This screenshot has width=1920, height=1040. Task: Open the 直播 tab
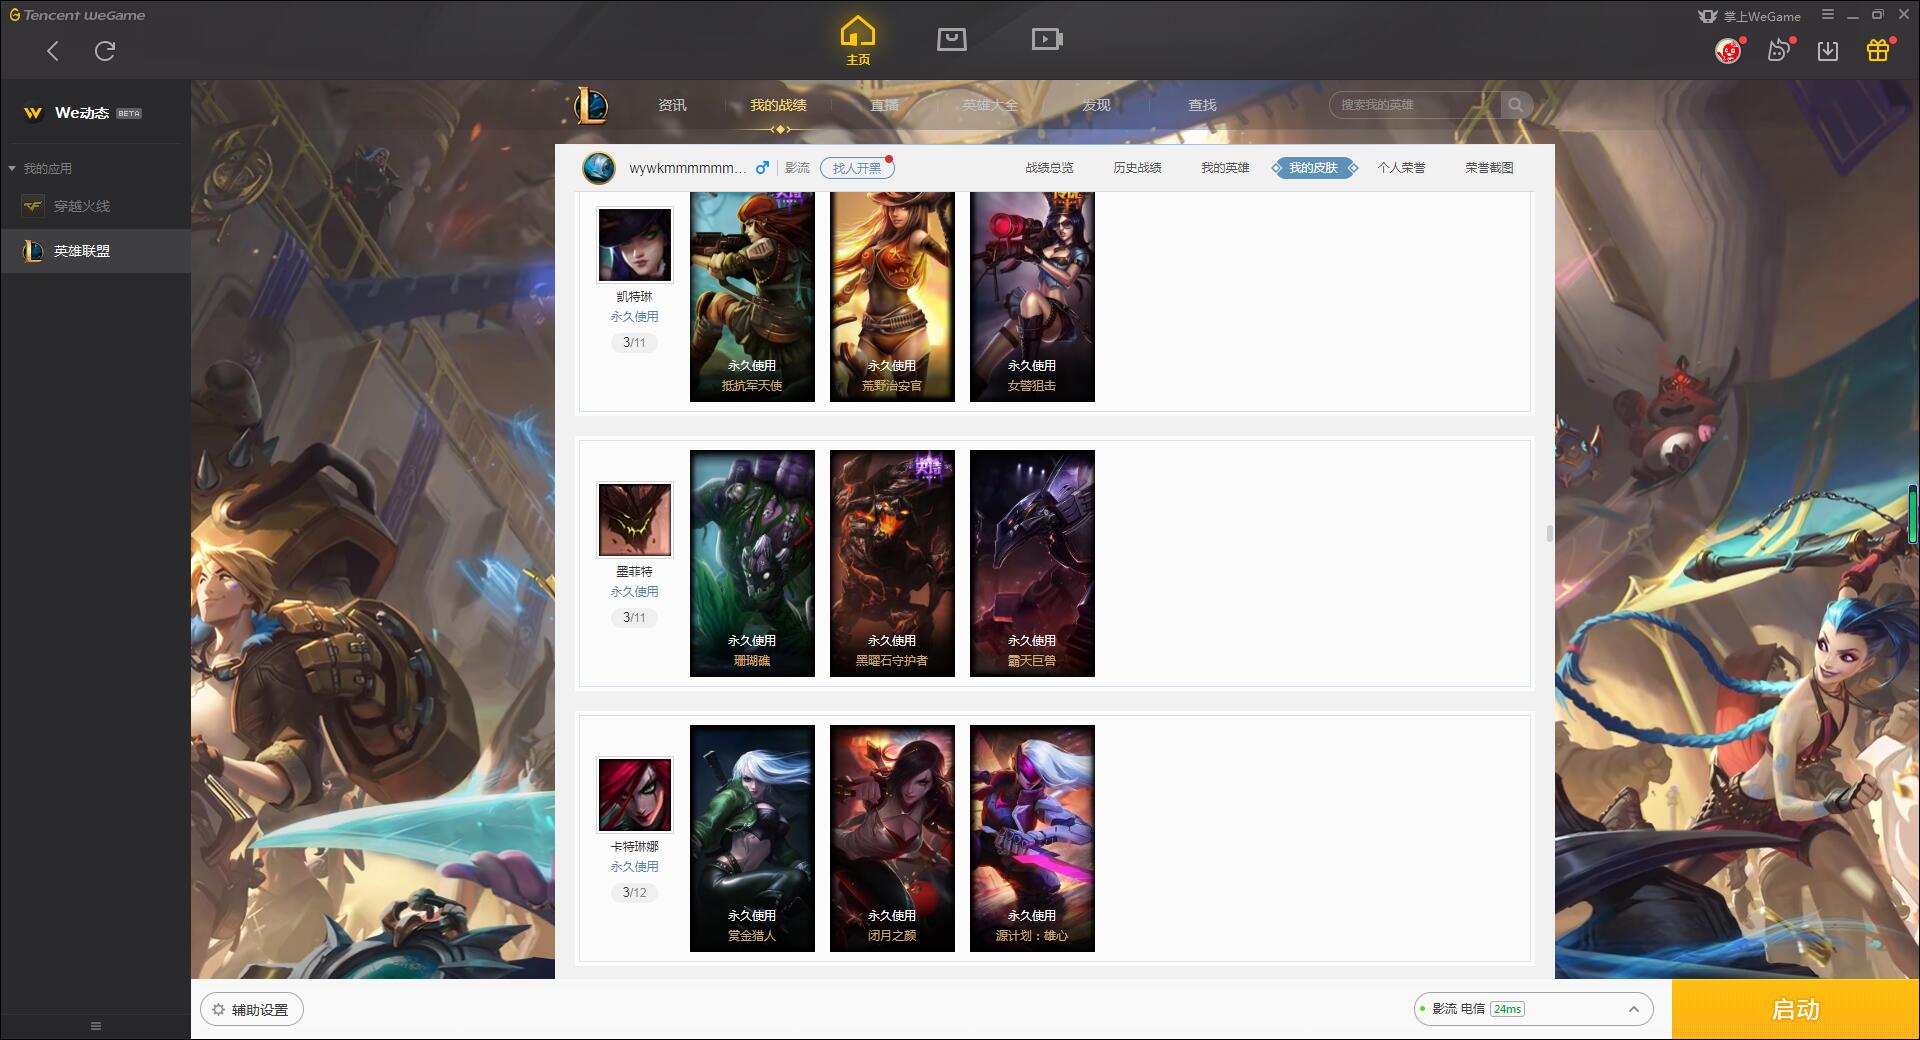coord(884,105)
